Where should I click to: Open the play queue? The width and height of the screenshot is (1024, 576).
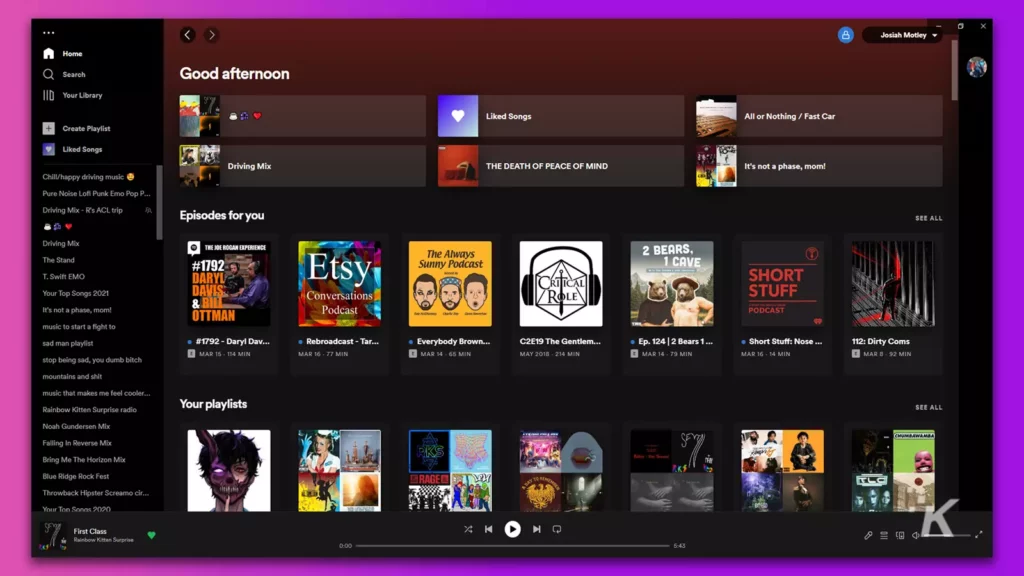884,535
